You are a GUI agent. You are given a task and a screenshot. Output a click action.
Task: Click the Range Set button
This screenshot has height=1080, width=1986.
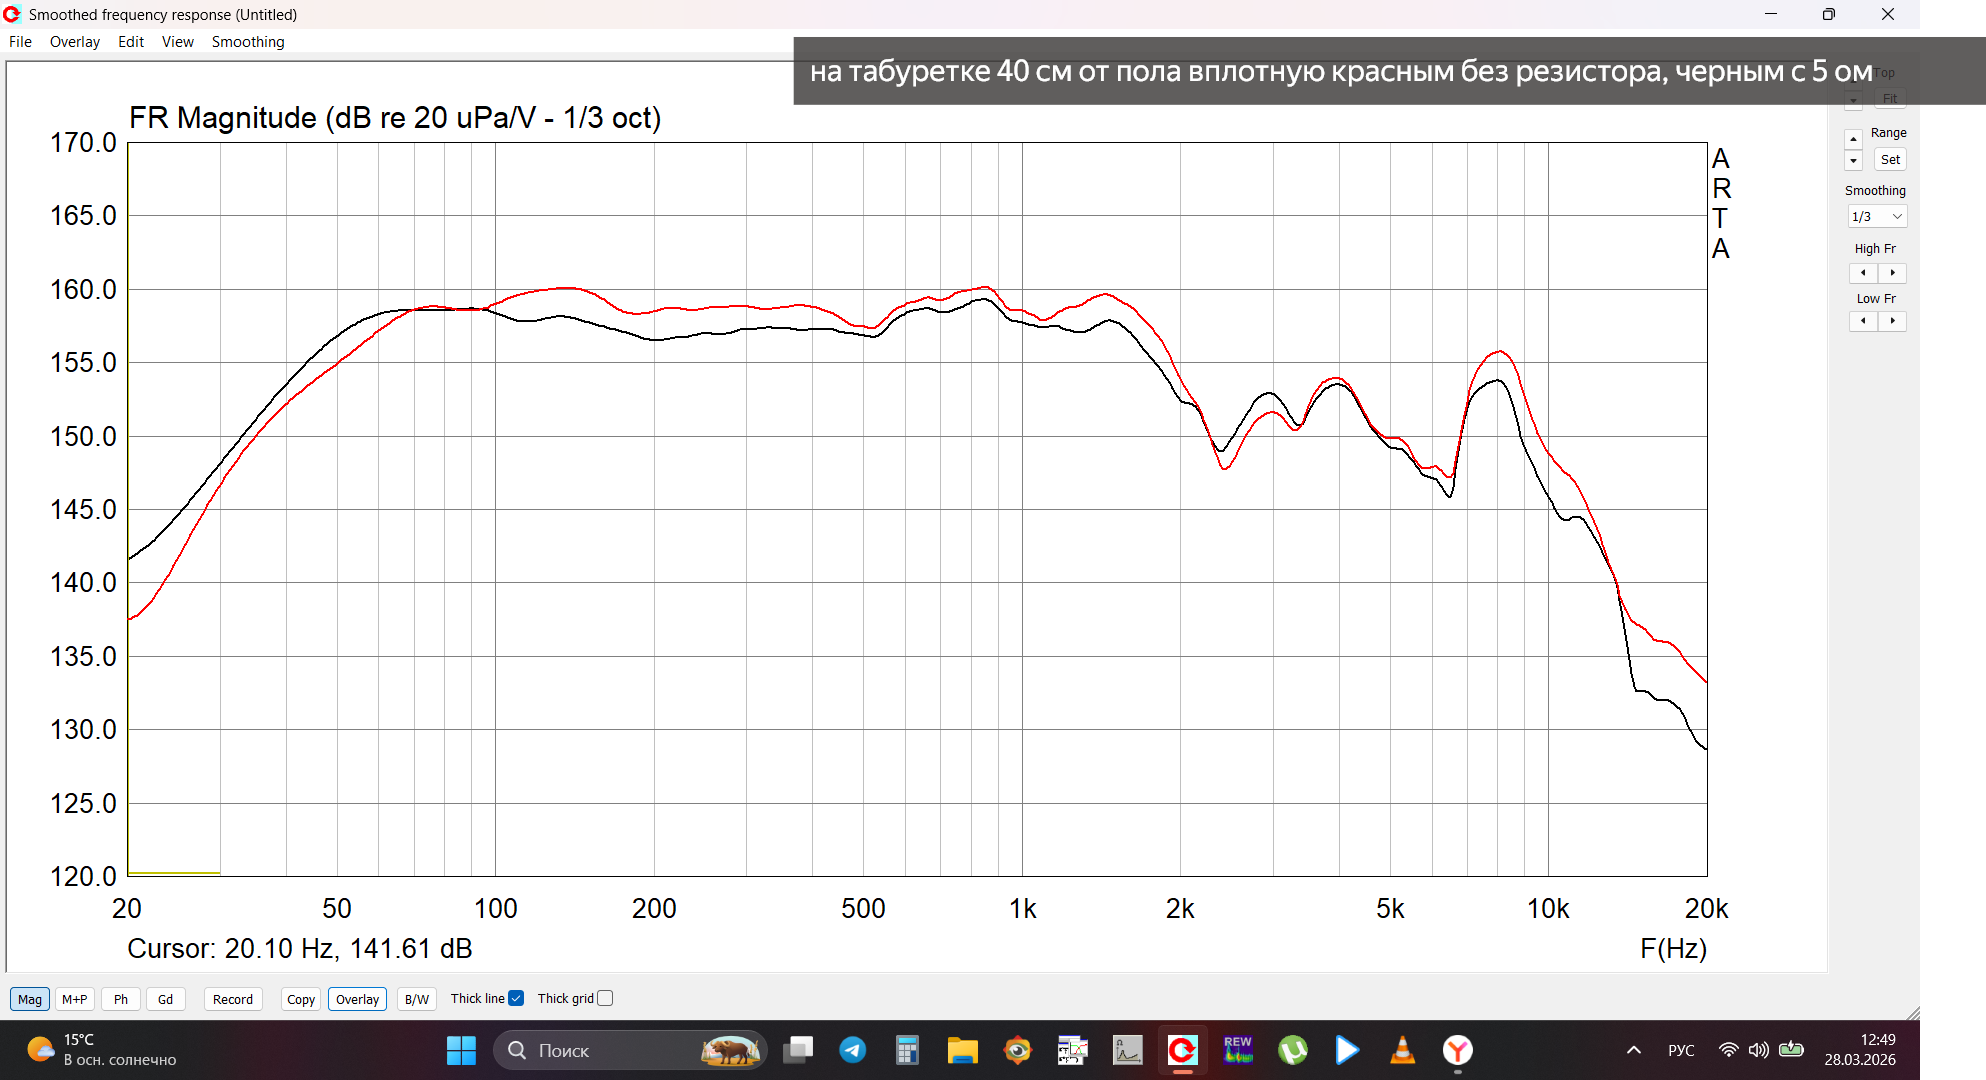(x=1889, y=160)
